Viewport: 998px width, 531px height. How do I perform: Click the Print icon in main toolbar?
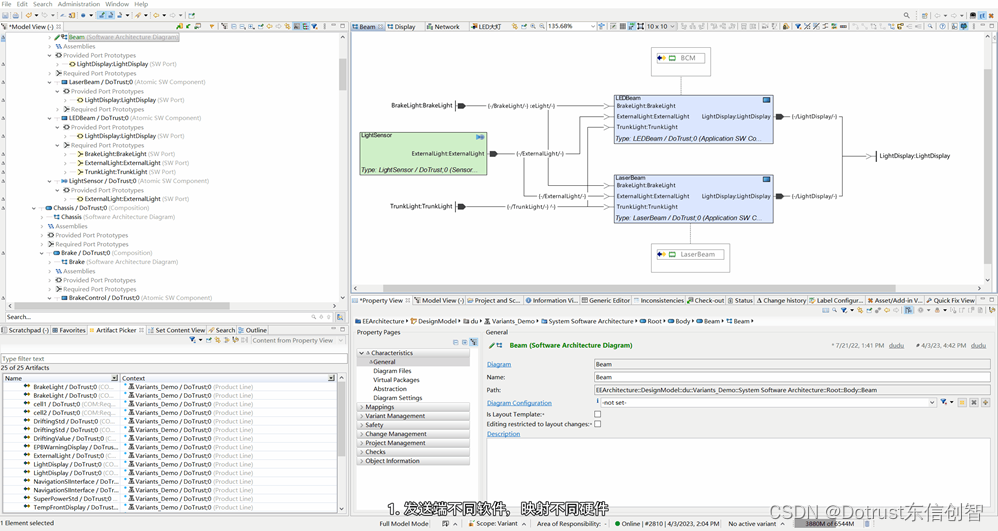click(15, 15)
